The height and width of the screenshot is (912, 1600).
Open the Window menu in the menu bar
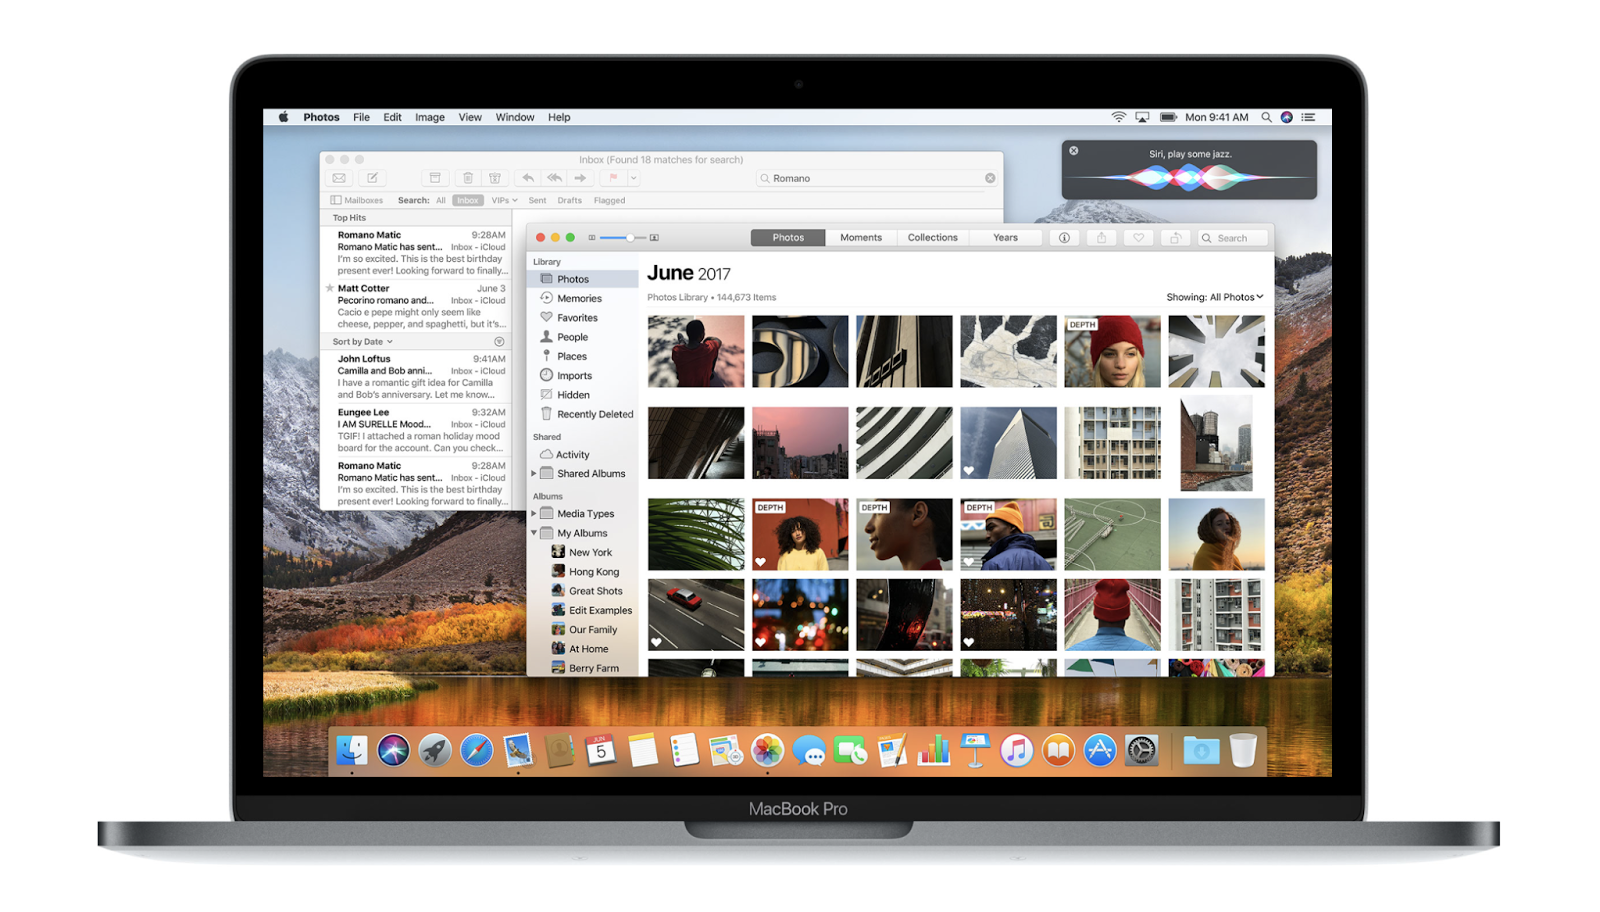pos(515,117)
